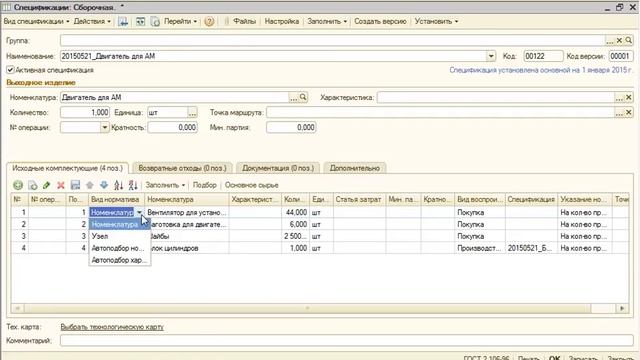
Task: Click the Создать версию button
Action: coord(380,21)
